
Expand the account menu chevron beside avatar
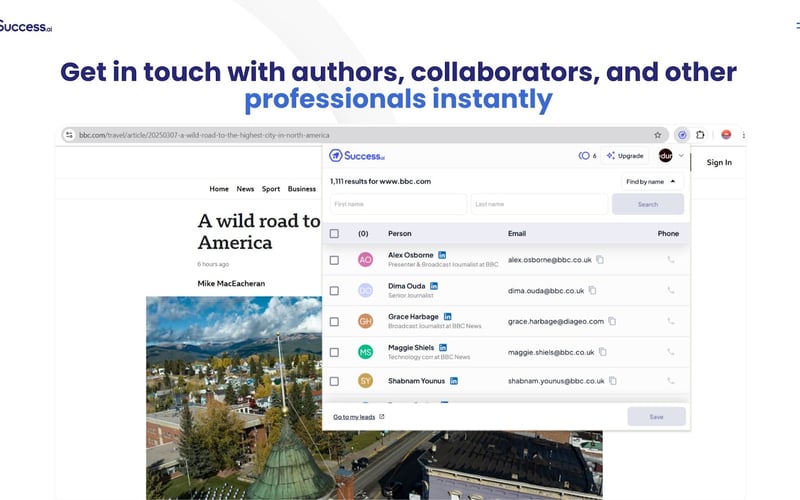coord(681,156)
